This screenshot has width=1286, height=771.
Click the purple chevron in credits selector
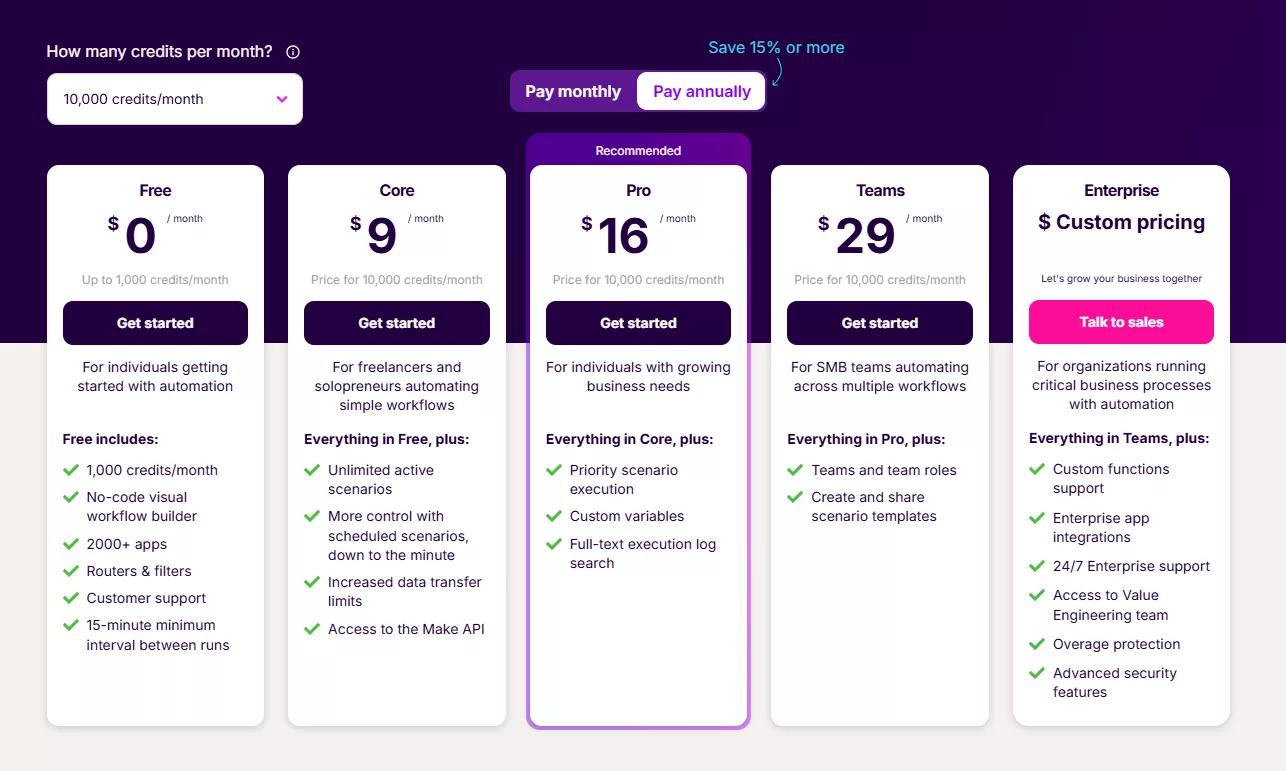282,99
